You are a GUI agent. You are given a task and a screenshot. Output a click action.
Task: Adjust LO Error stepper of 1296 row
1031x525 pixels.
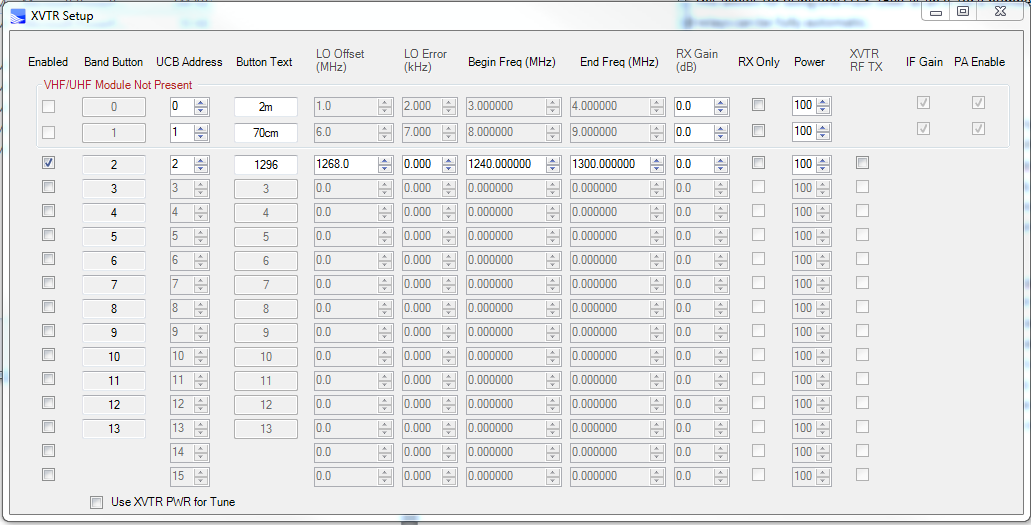coord(449,164)
